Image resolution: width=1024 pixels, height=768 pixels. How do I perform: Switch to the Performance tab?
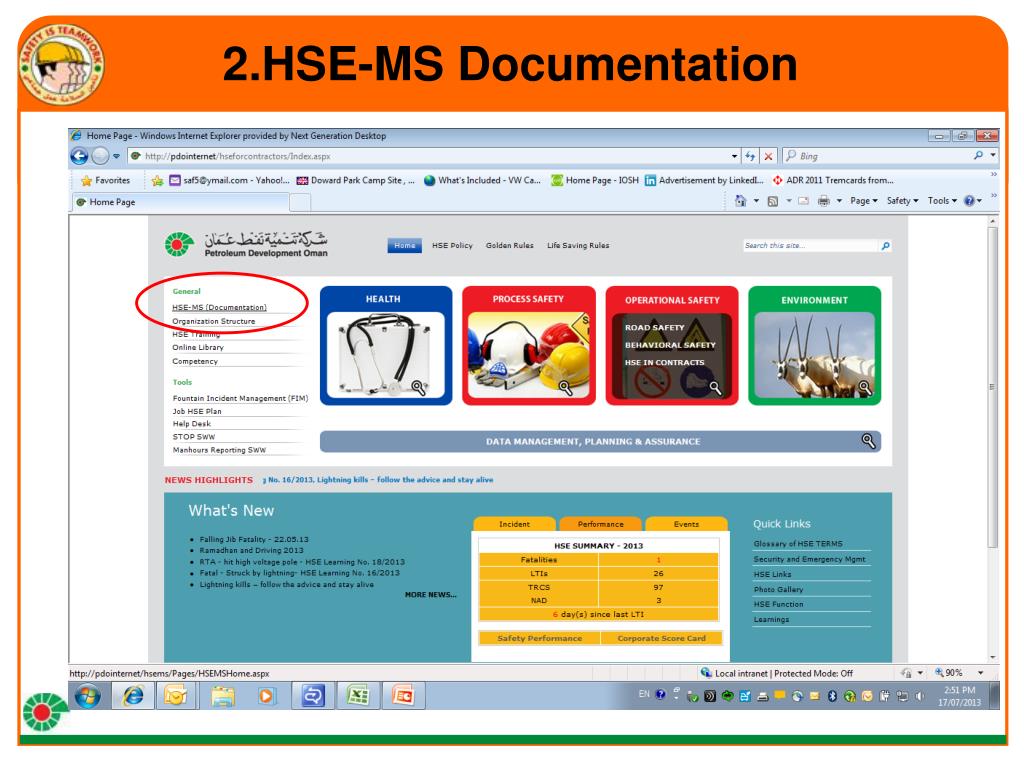click(600, 524)
